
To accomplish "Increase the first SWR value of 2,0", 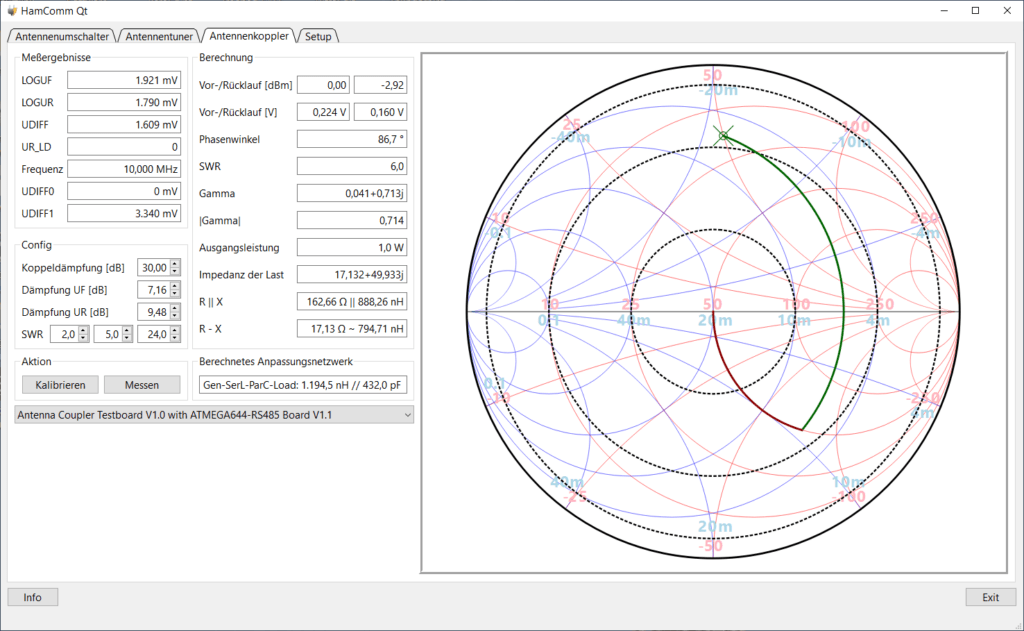I will click(84, 331).
